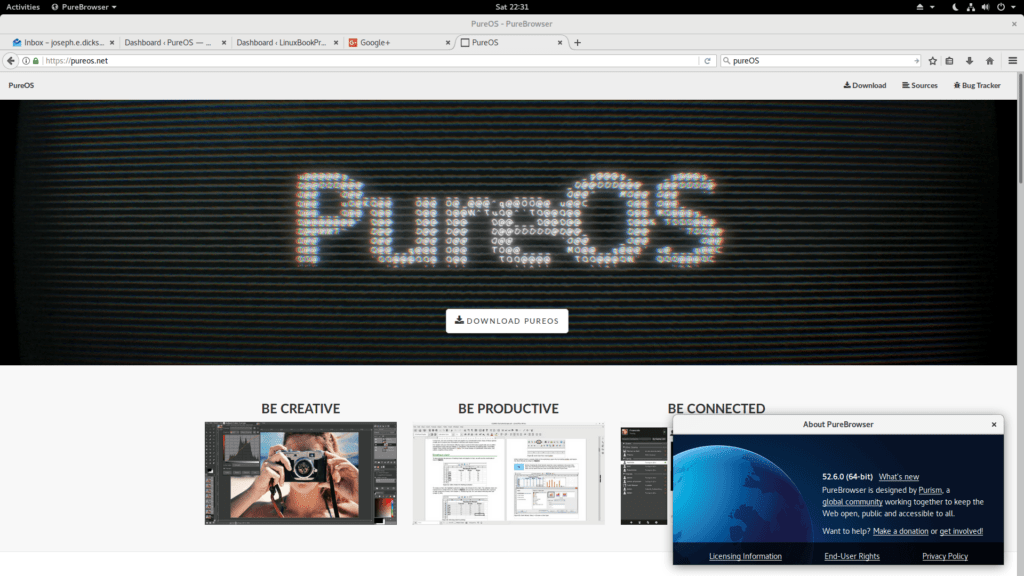Go to the home page icon
This screenshot has height=576, width=1024.
(x=990, y=61)
